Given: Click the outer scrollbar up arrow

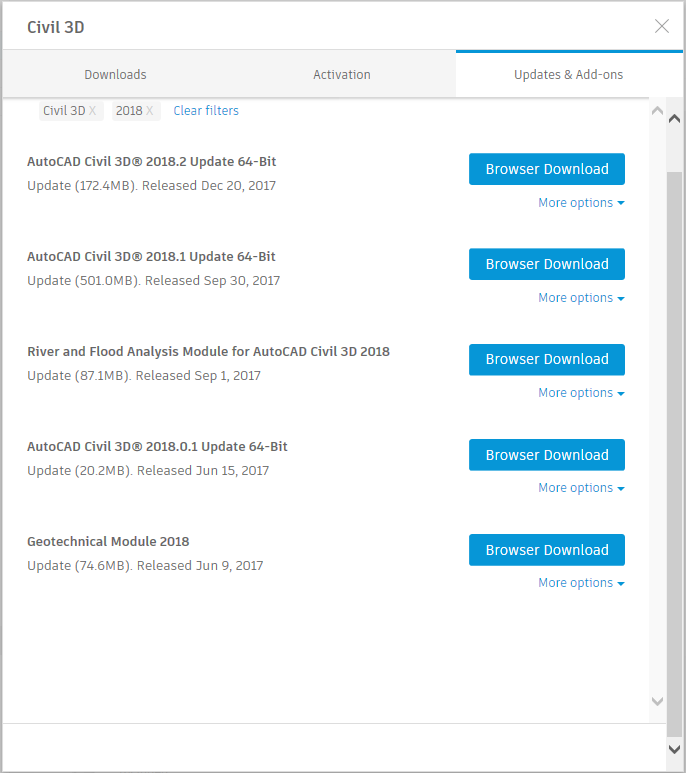Looking at the screenshot, I should click(x=674, y=118).
